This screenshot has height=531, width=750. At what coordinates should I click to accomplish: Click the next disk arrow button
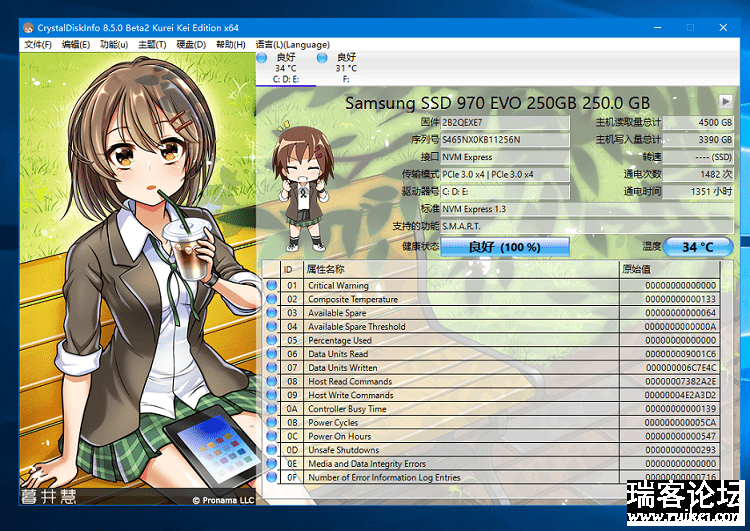[x=726, y=101]
